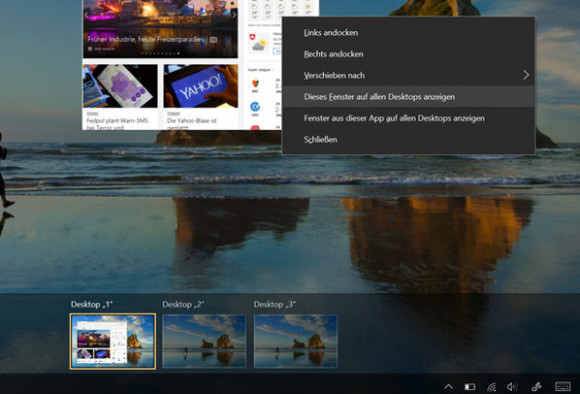This screenshot has width=580, height=394.
Task: Go to the previous carousel slide arrow
Action: pyautogui.click(x=87, y=15)
